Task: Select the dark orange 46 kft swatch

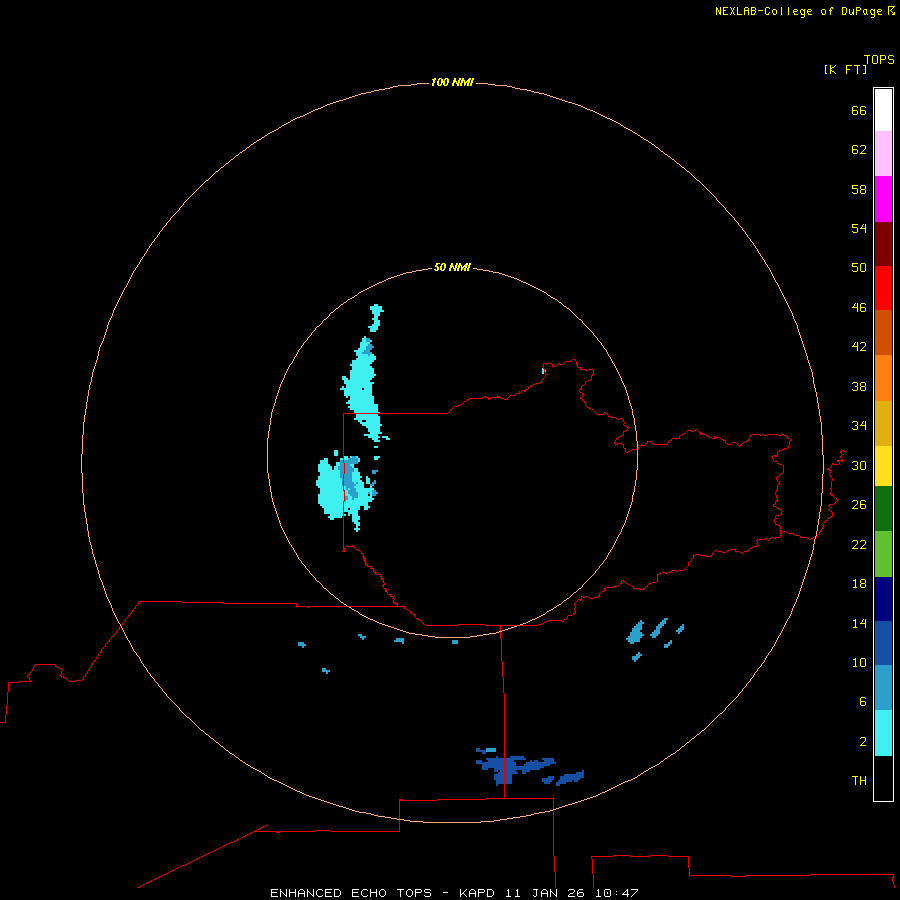Action: click(883, 332)
